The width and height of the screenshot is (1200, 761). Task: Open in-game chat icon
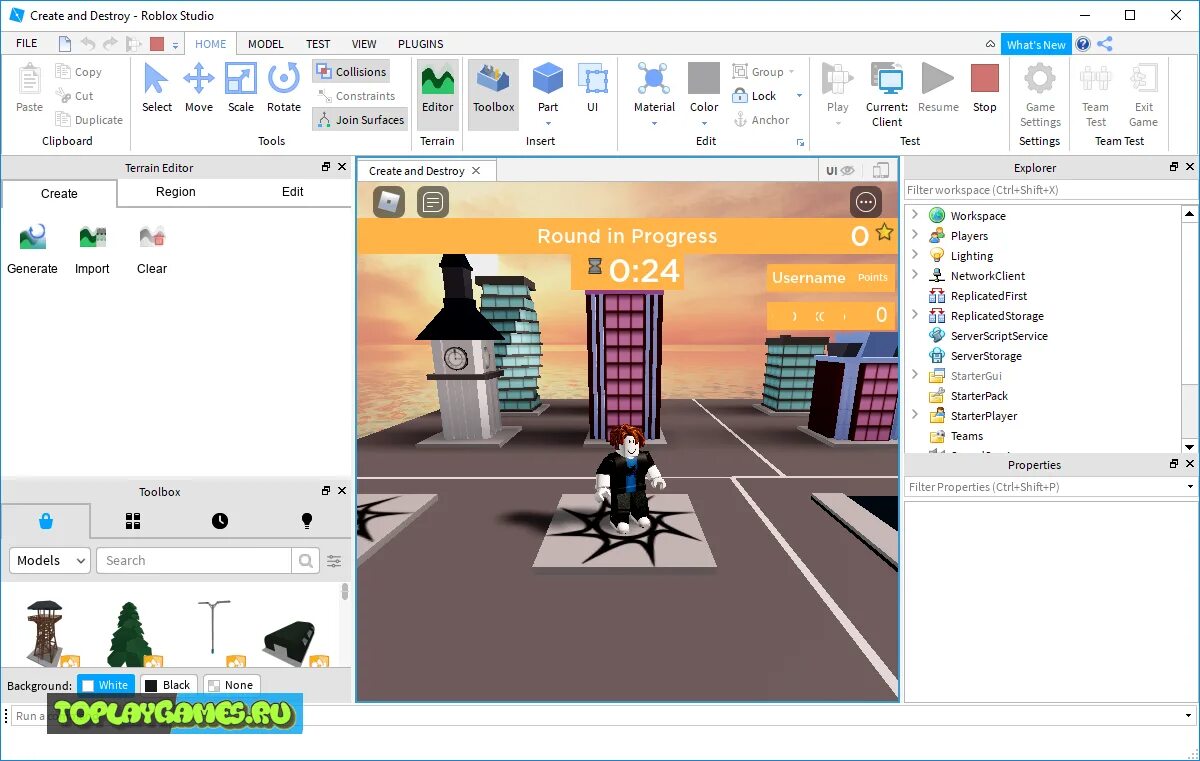point(433,202)
